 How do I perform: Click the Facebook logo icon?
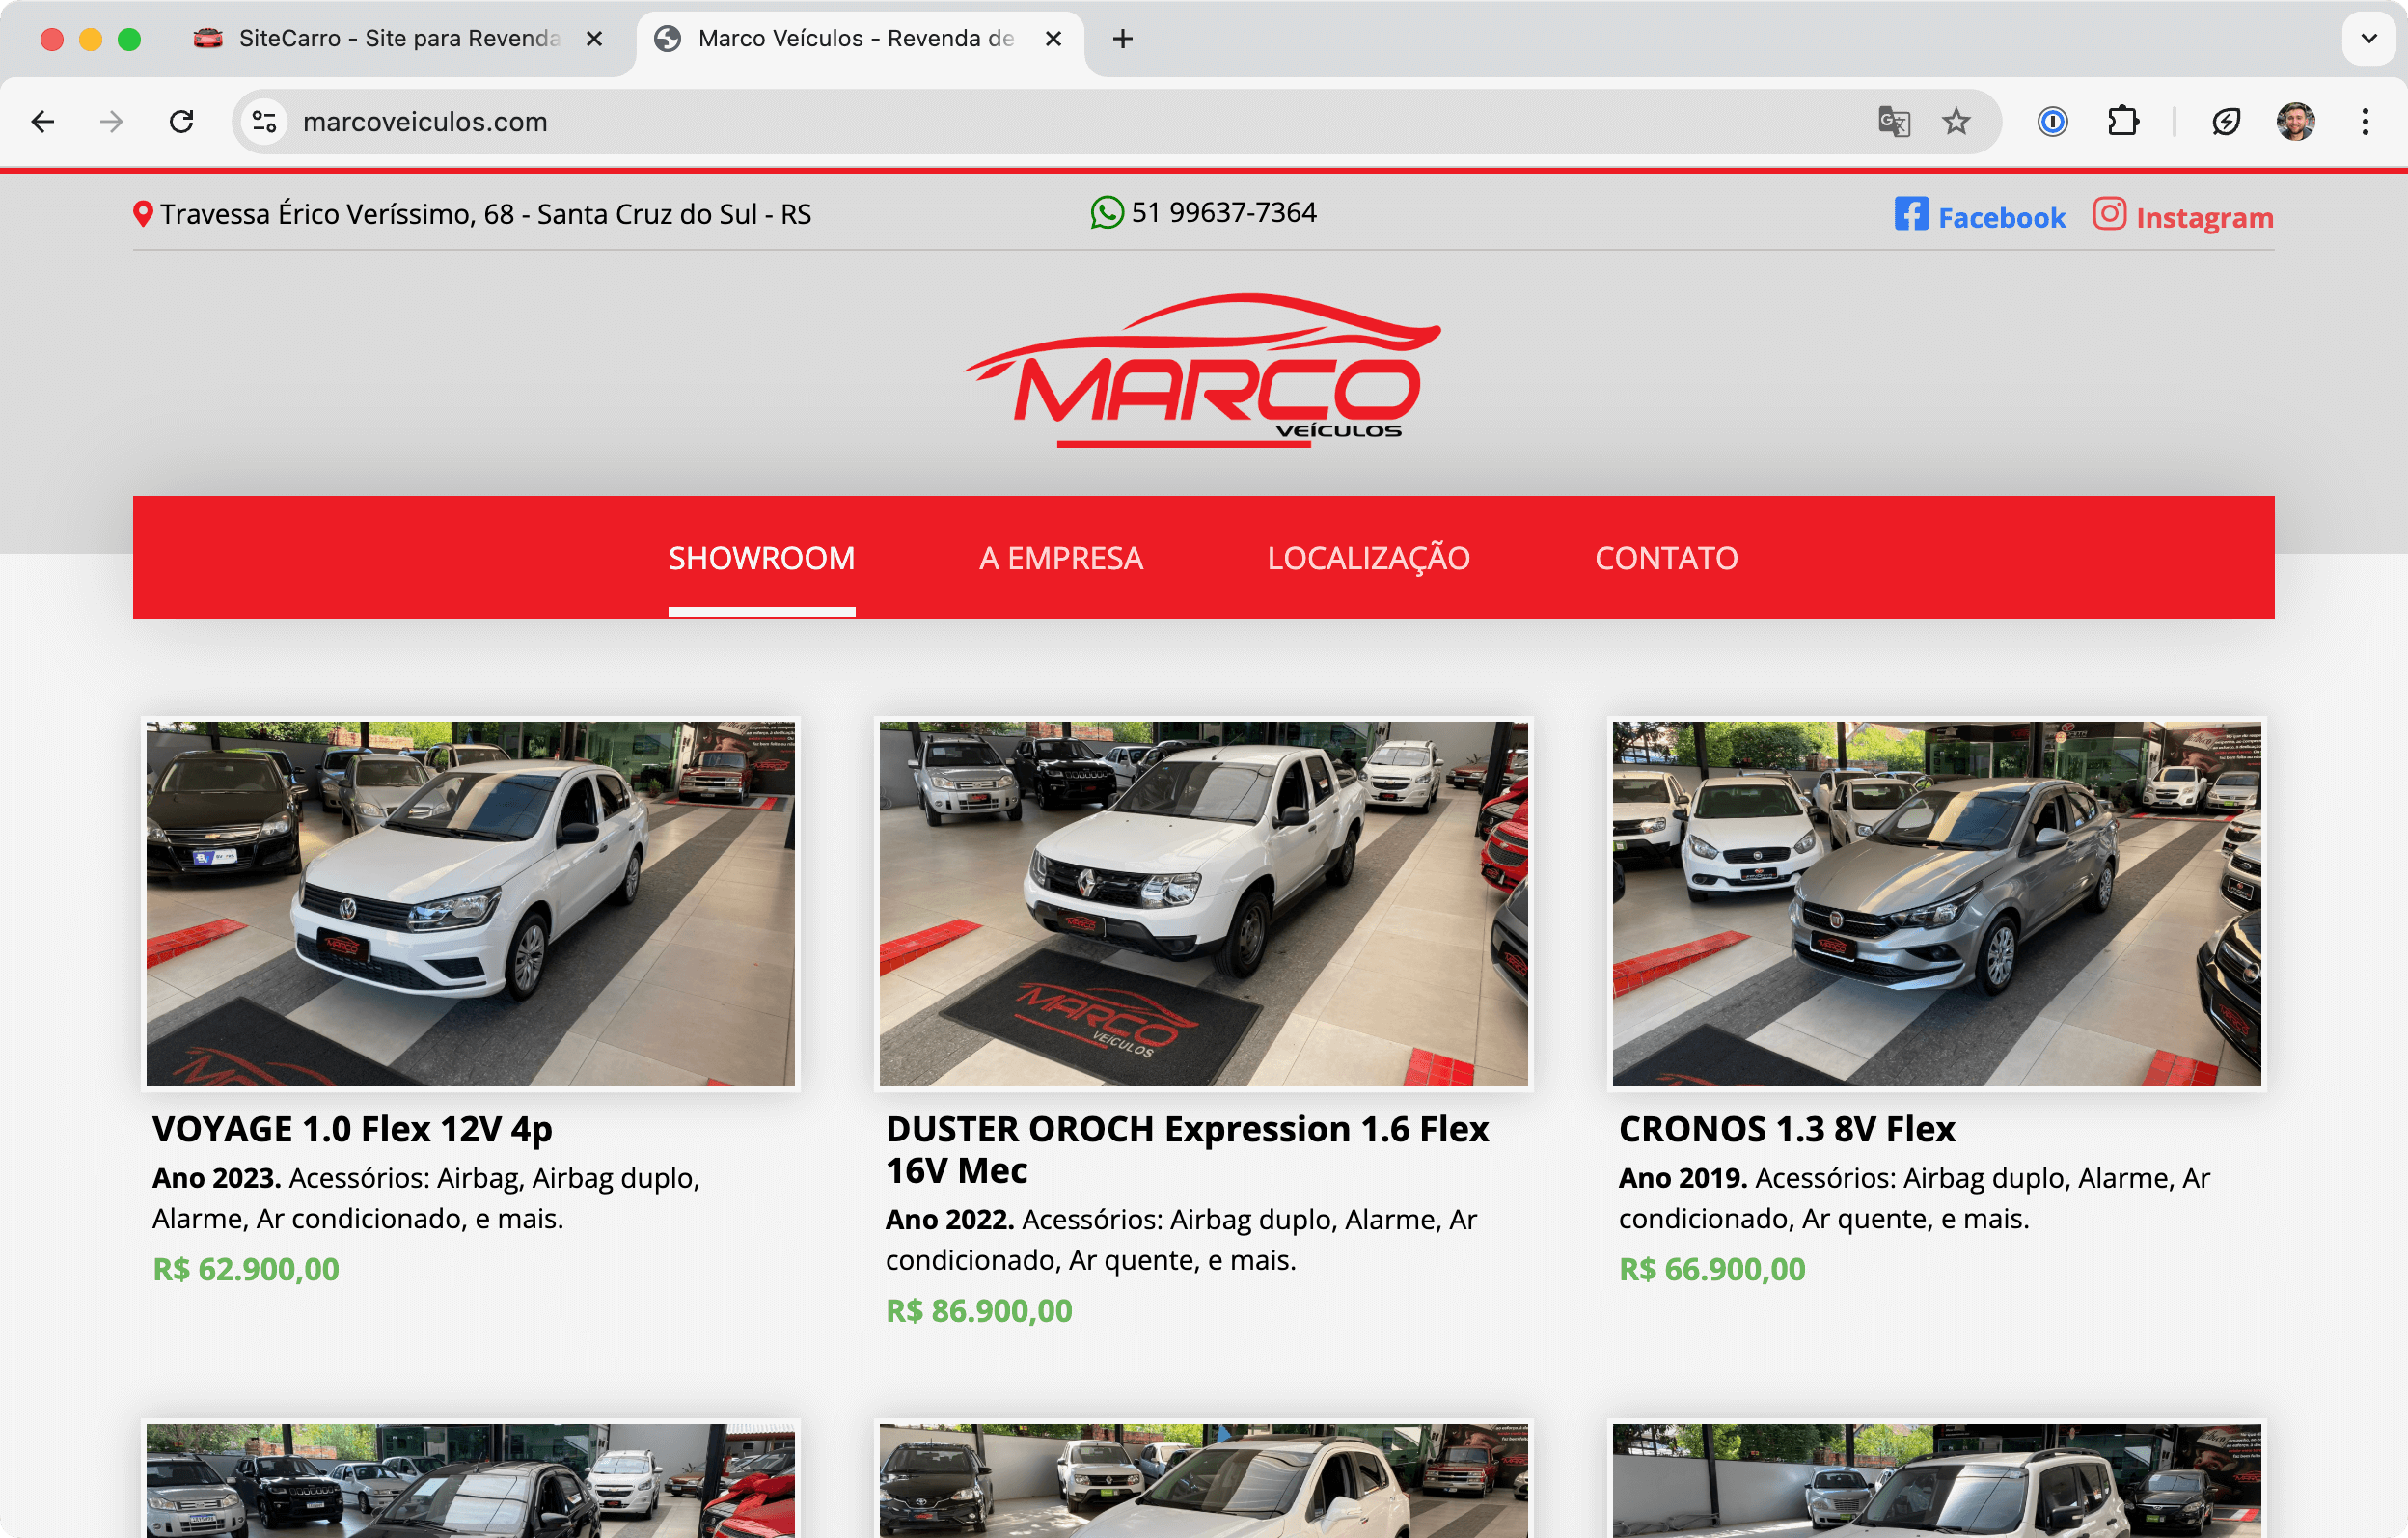[x=1911, y=214]
